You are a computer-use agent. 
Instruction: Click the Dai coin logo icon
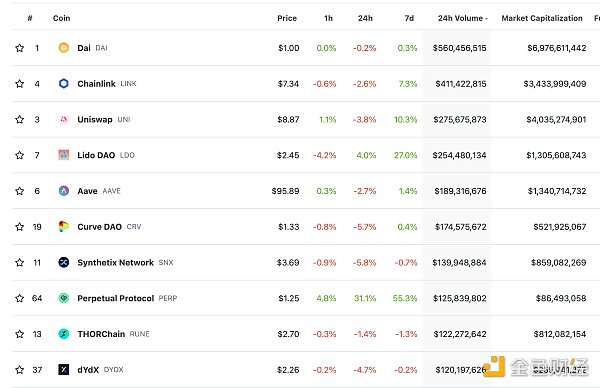(x=64, y=48)
